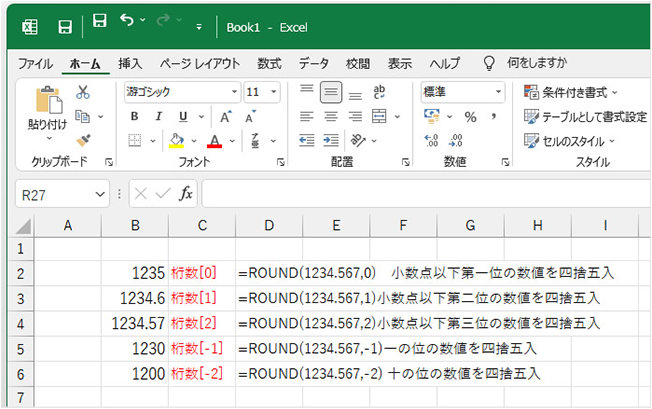652x409 pixels.
Task: Click the Name Box showing R27
Action: tap(62, 194)
